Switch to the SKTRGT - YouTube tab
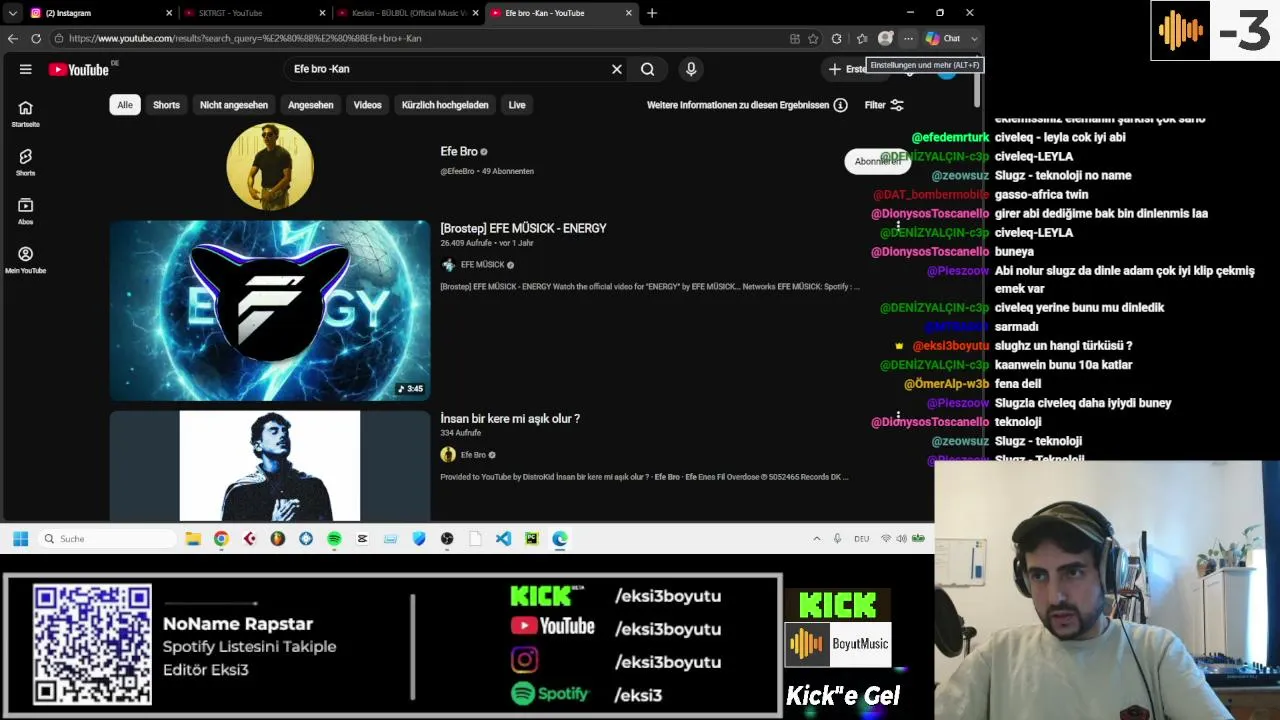The width and height of the screenshot is (1280, 720). [x=255, y=13]
